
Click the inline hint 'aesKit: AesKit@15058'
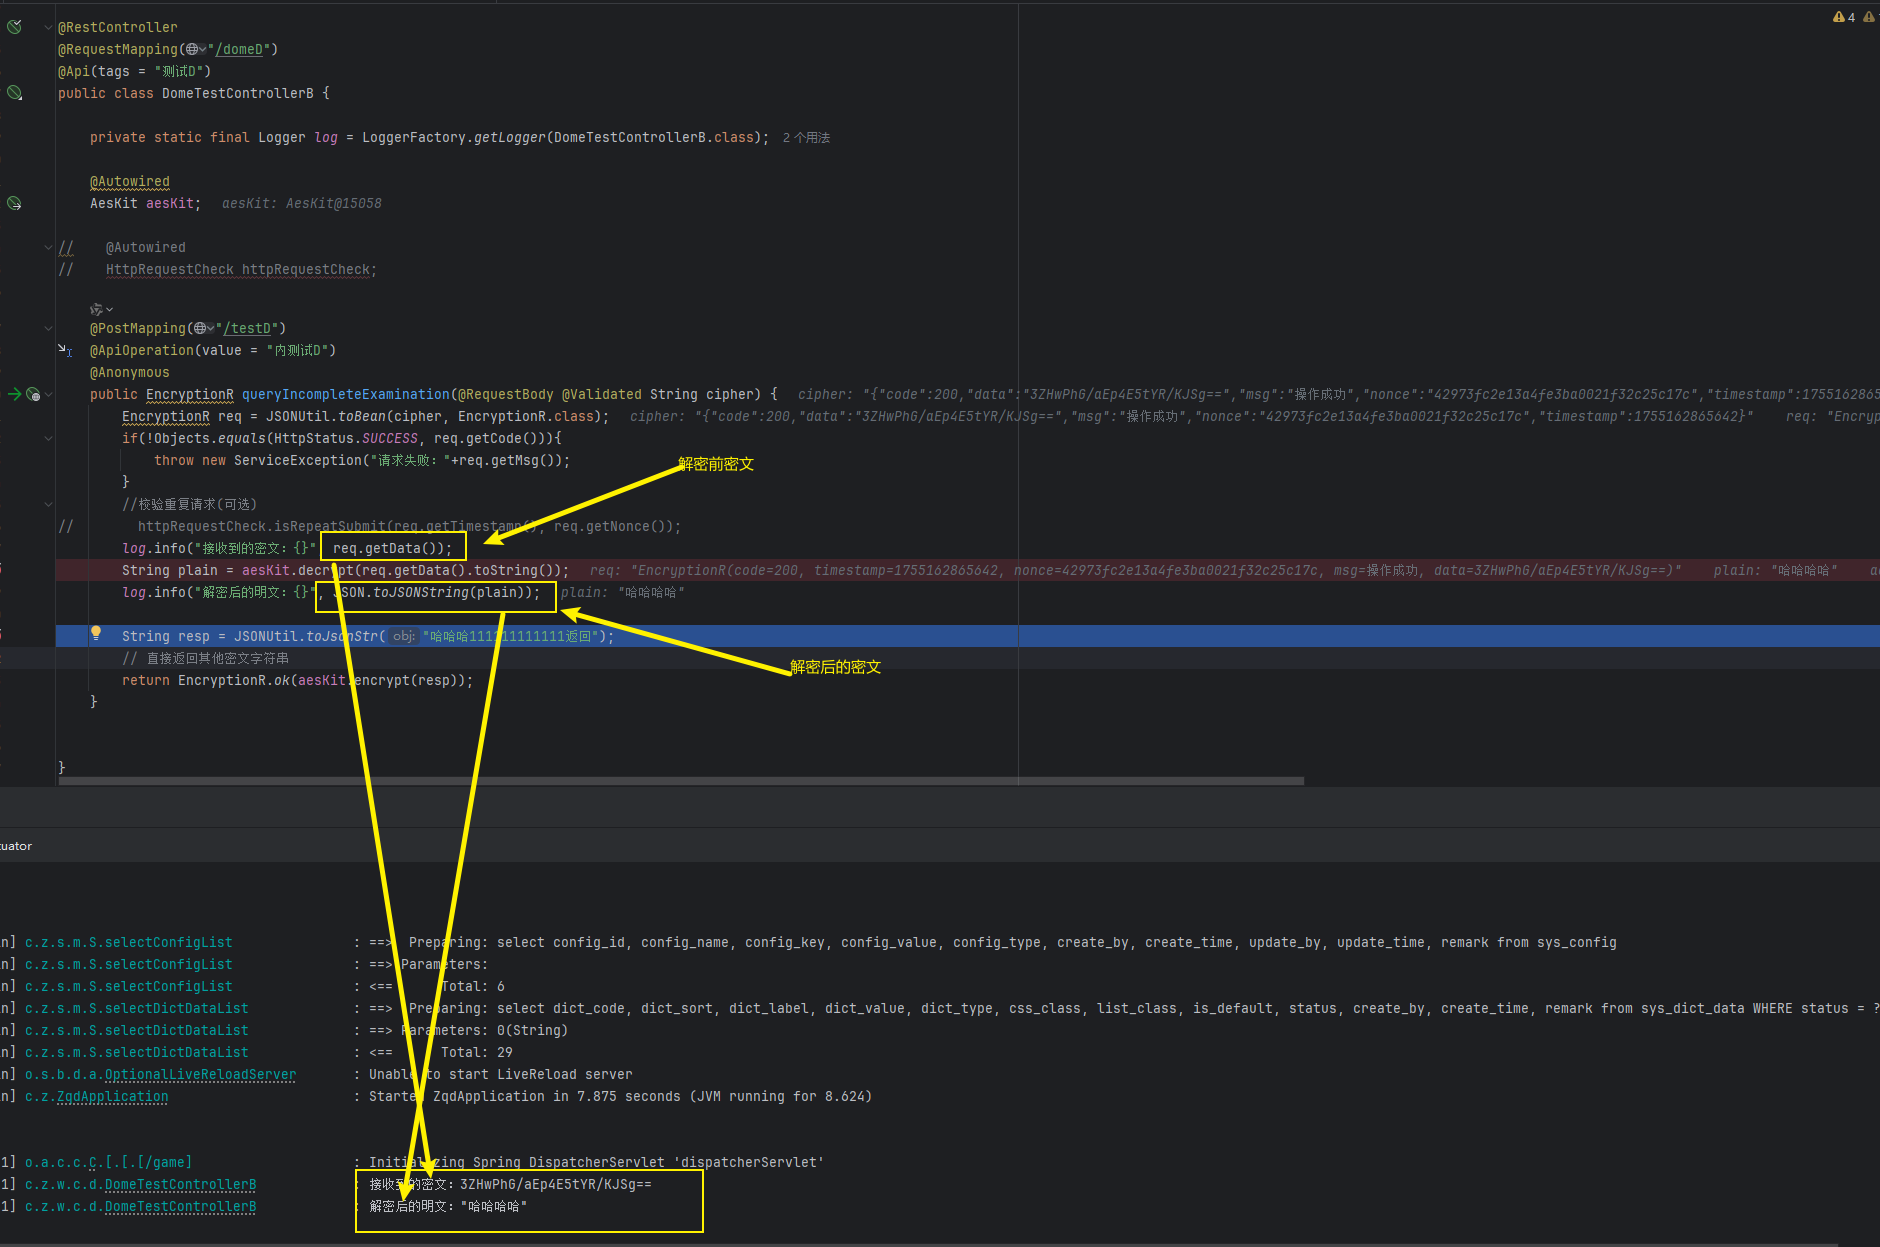302,203
